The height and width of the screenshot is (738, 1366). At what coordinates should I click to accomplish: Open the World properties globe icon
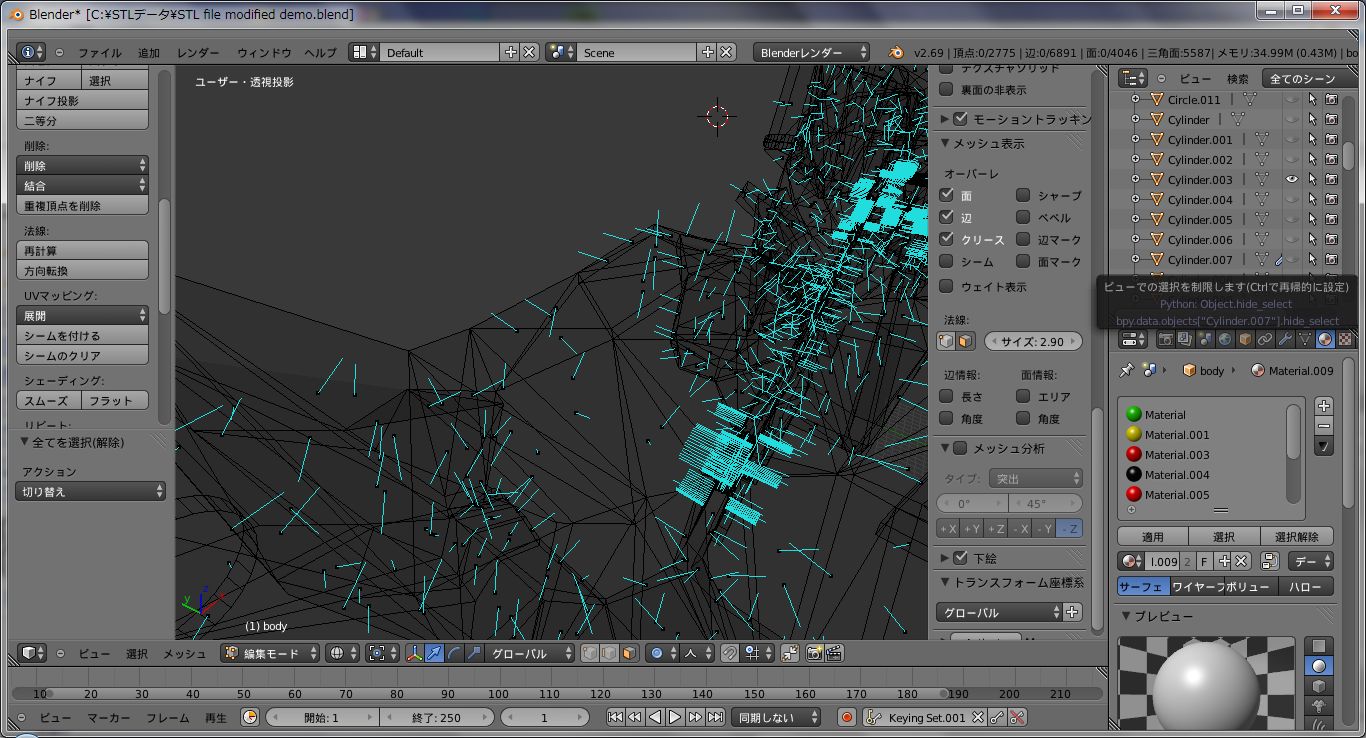coord(1224,338)
